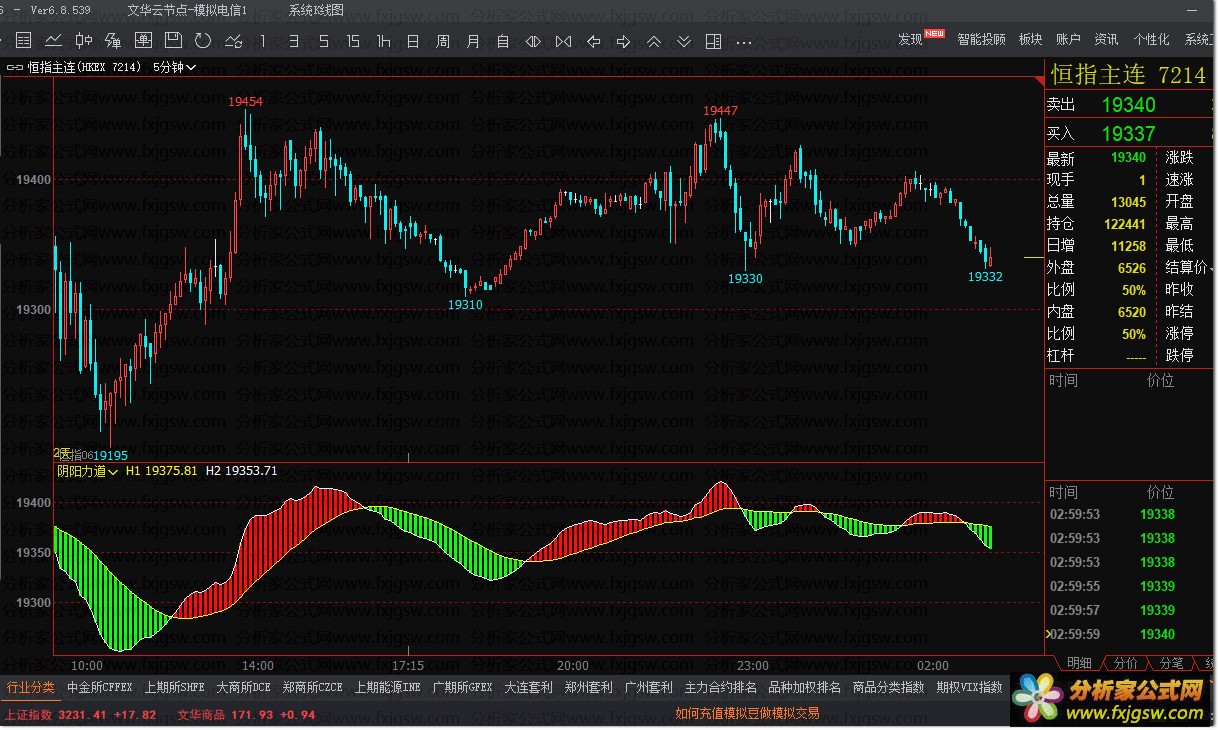This screenshot has width=1220, height=730.
Task: Select the 广州套利 tab
Action: click(x=648, y=687)
